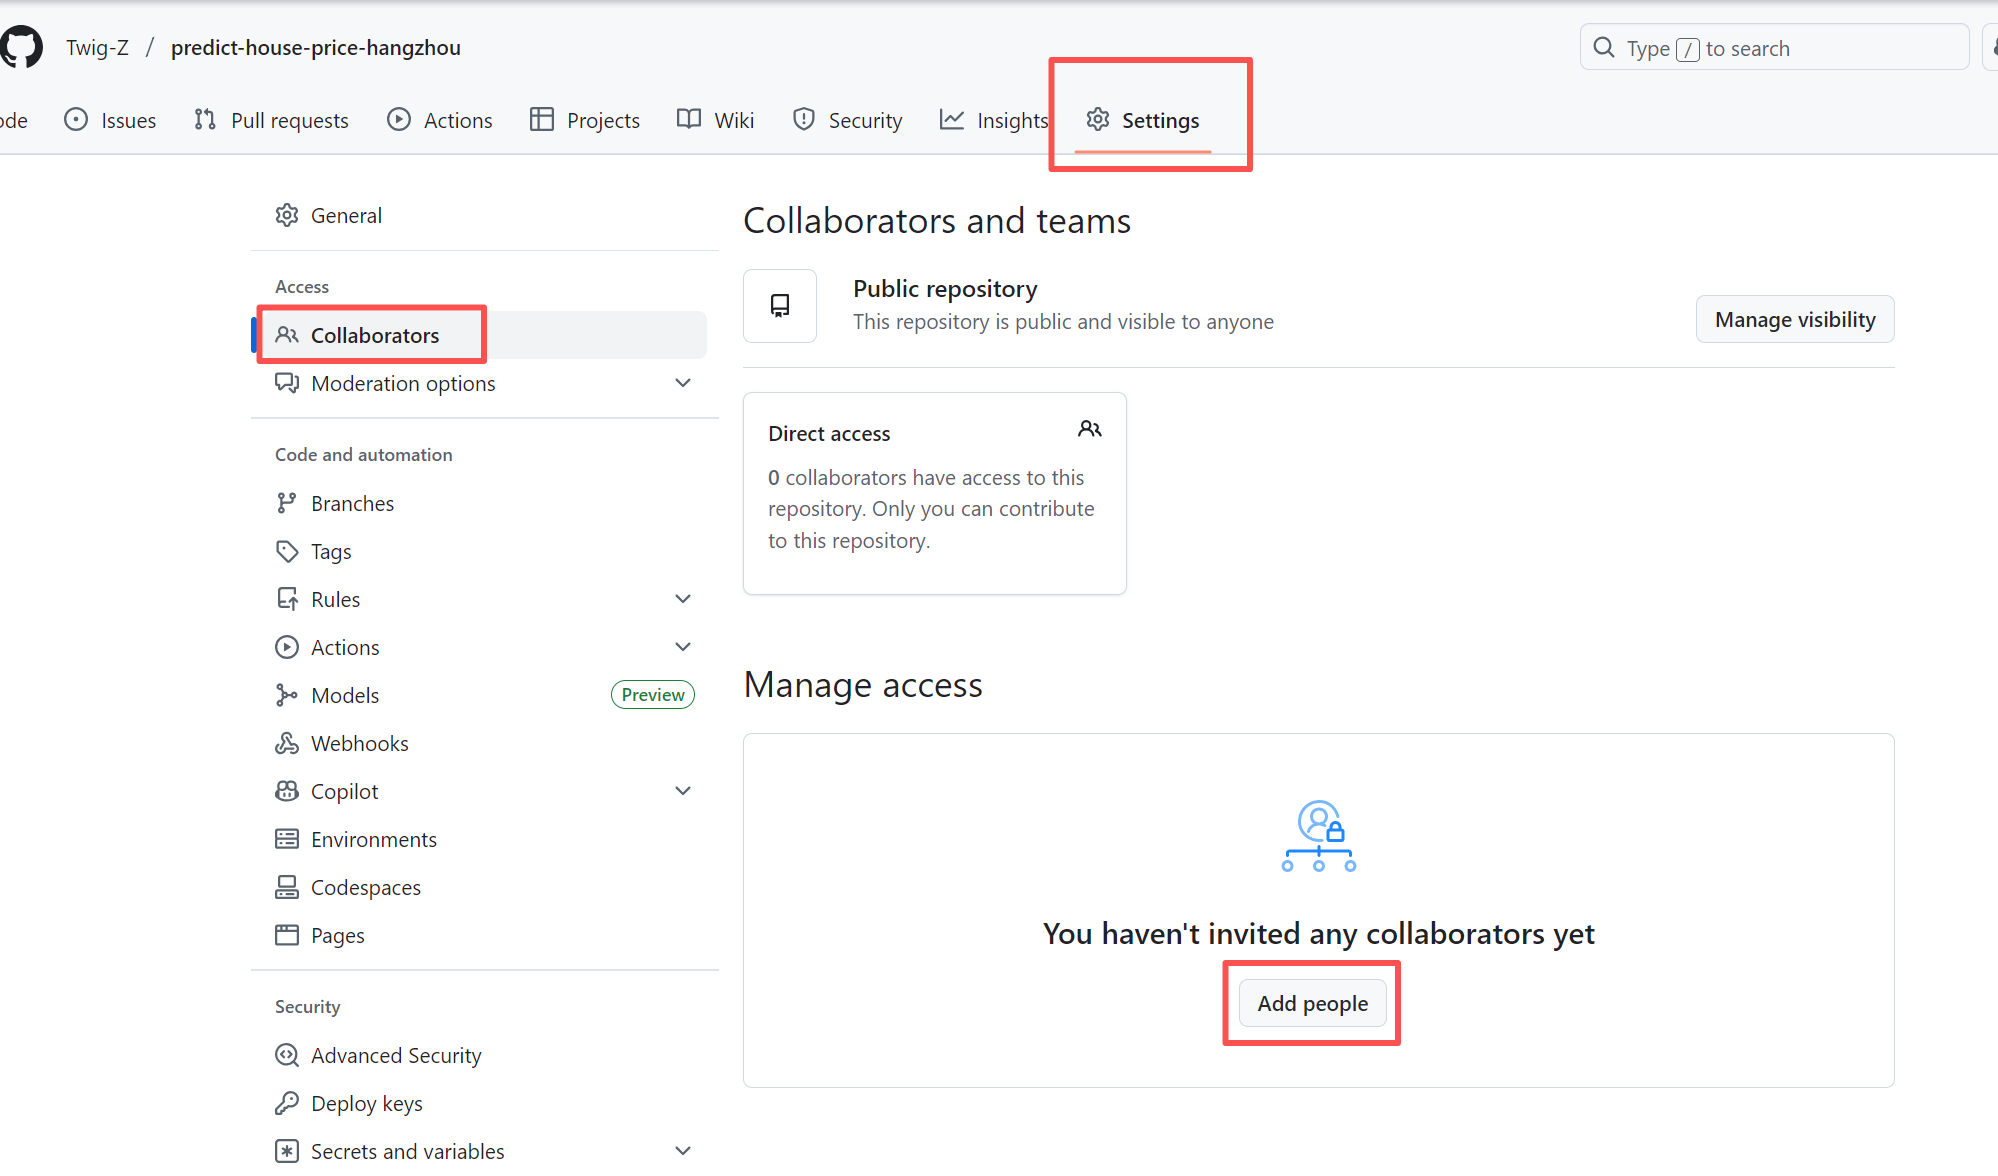Switch to the Insights tab

click(x=994, y=120)
